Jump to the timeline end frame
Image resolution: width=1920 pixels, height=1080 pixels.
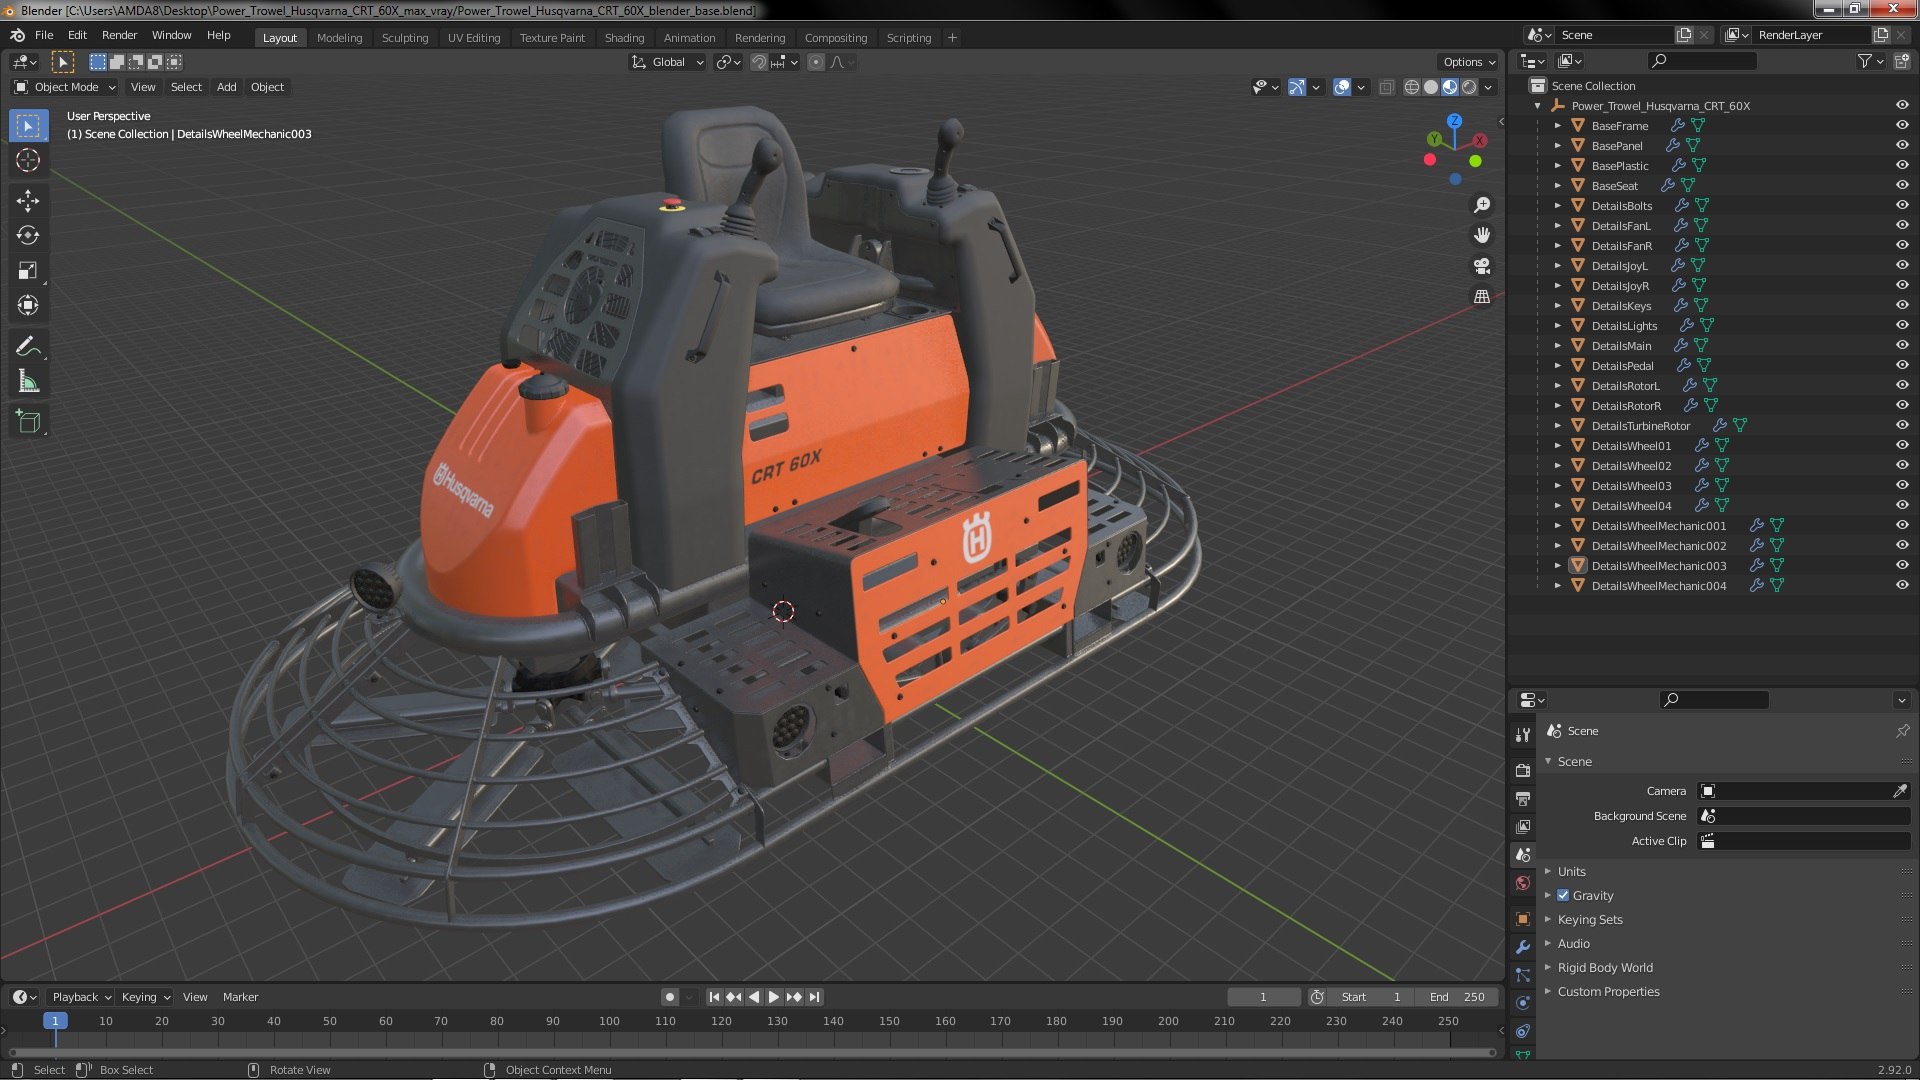pos(815,997)
